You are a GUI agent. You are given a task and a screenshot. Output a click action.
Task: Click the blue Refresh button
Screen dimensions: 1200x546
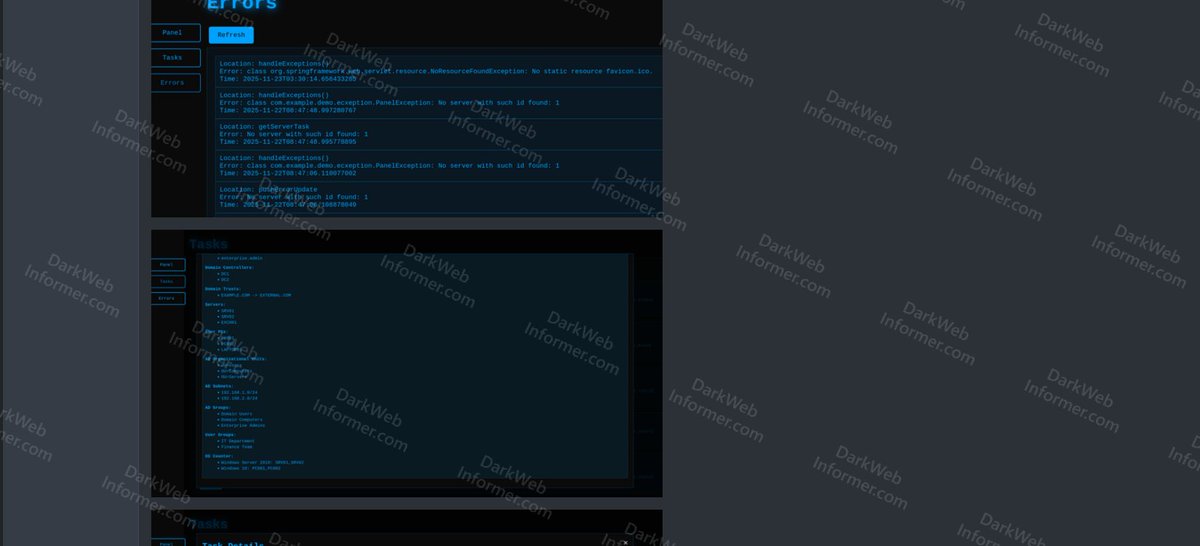(231, 35)
